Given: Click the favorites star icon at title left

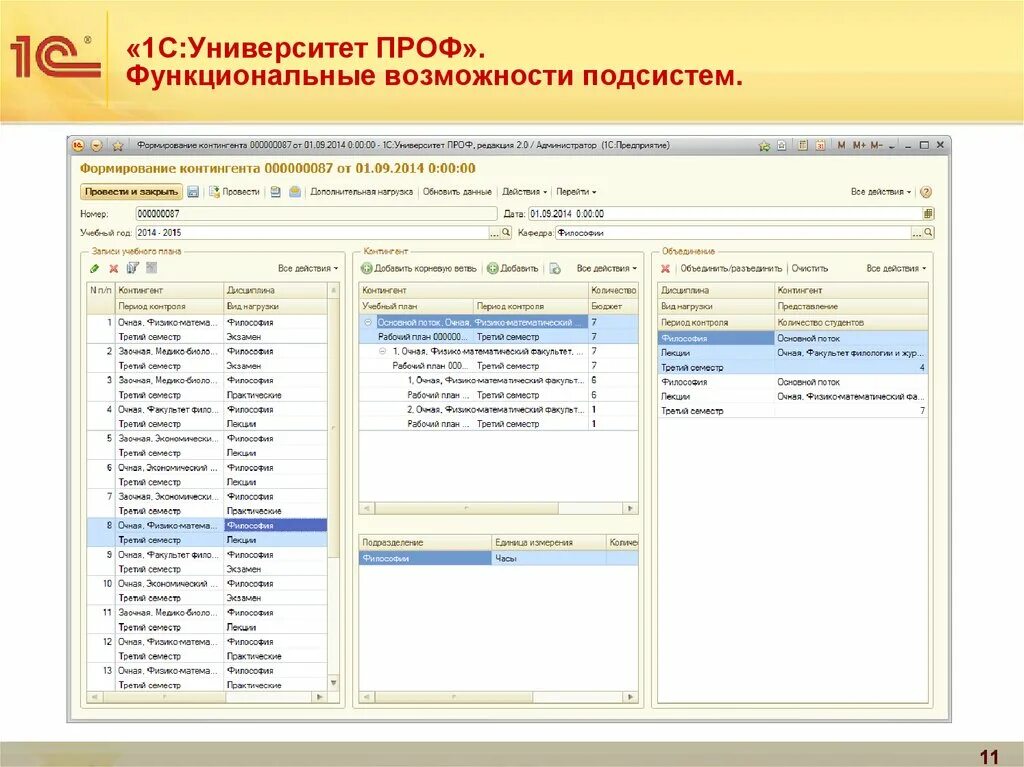Looking at the screenshot, I should 118,146.
